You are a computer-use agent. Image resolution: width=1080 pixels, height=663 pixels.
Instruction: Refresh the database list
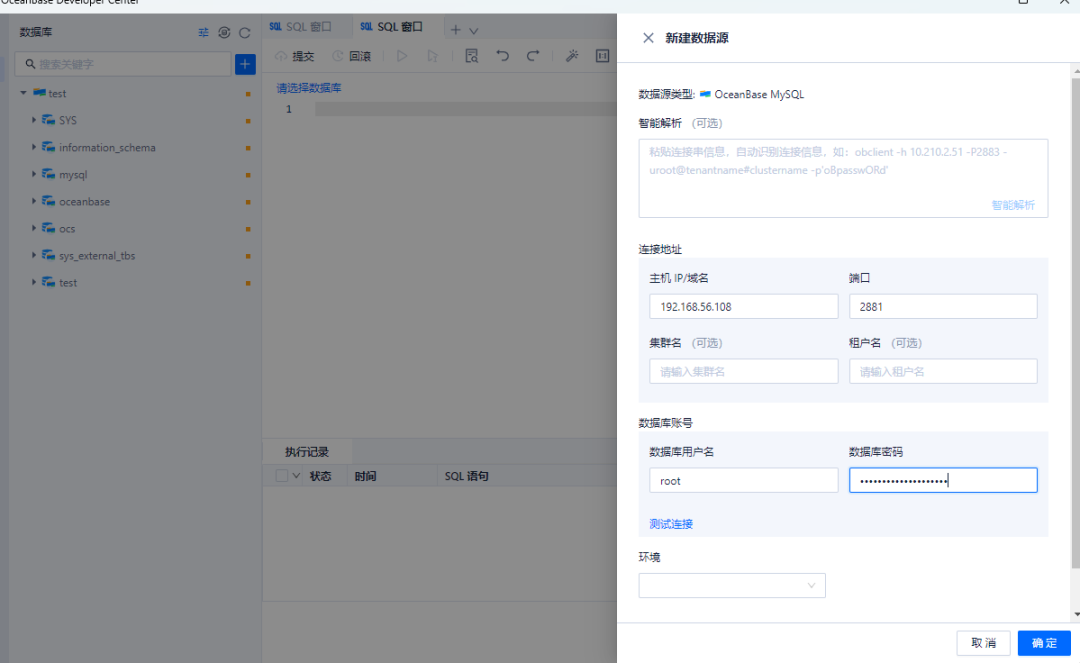pyautogui.click(x=245, y=32)
